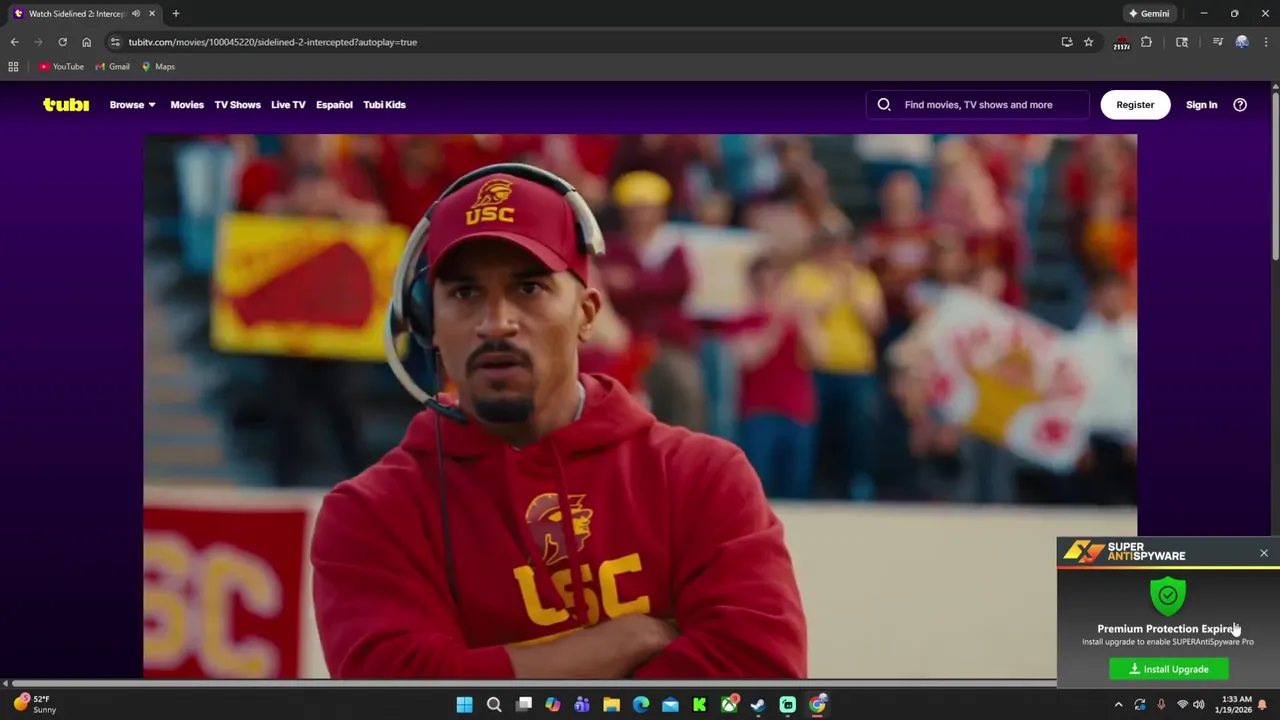Open Microsoft Teams from taskbar
The image size is (1280, 720).
click(582, 705)
